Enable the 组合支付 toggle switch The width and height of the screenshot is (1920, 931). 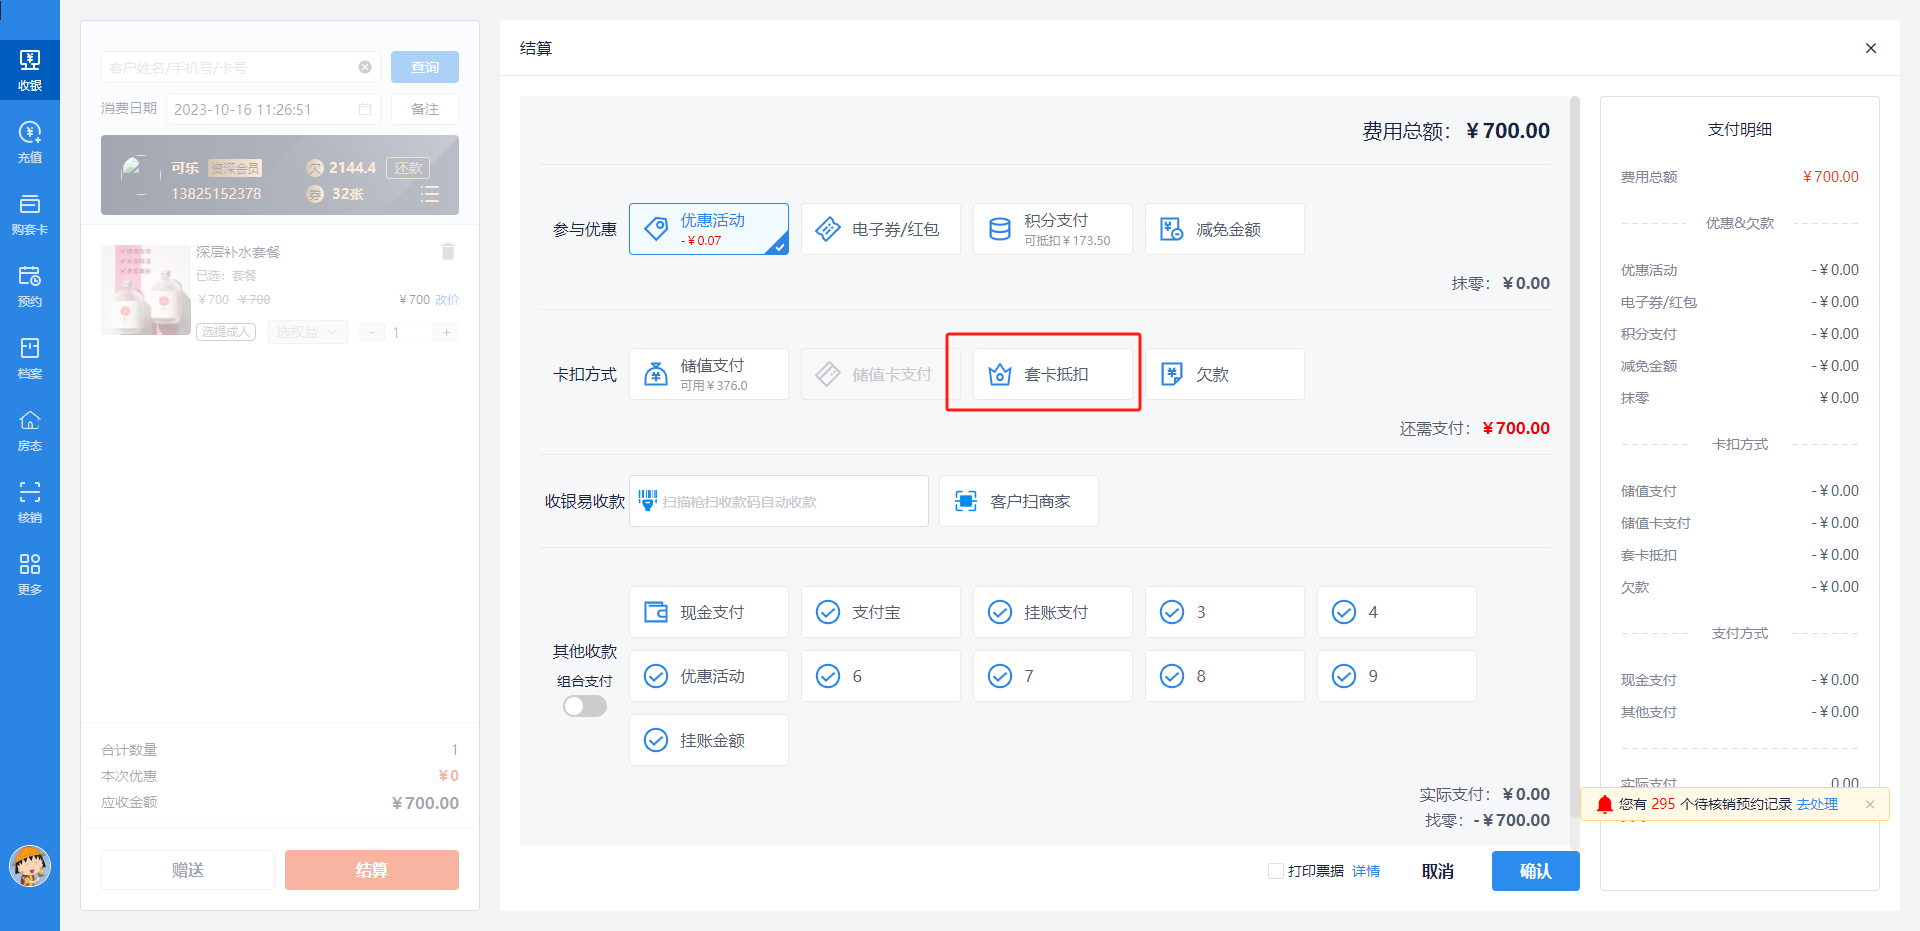(x=584, y=705)
